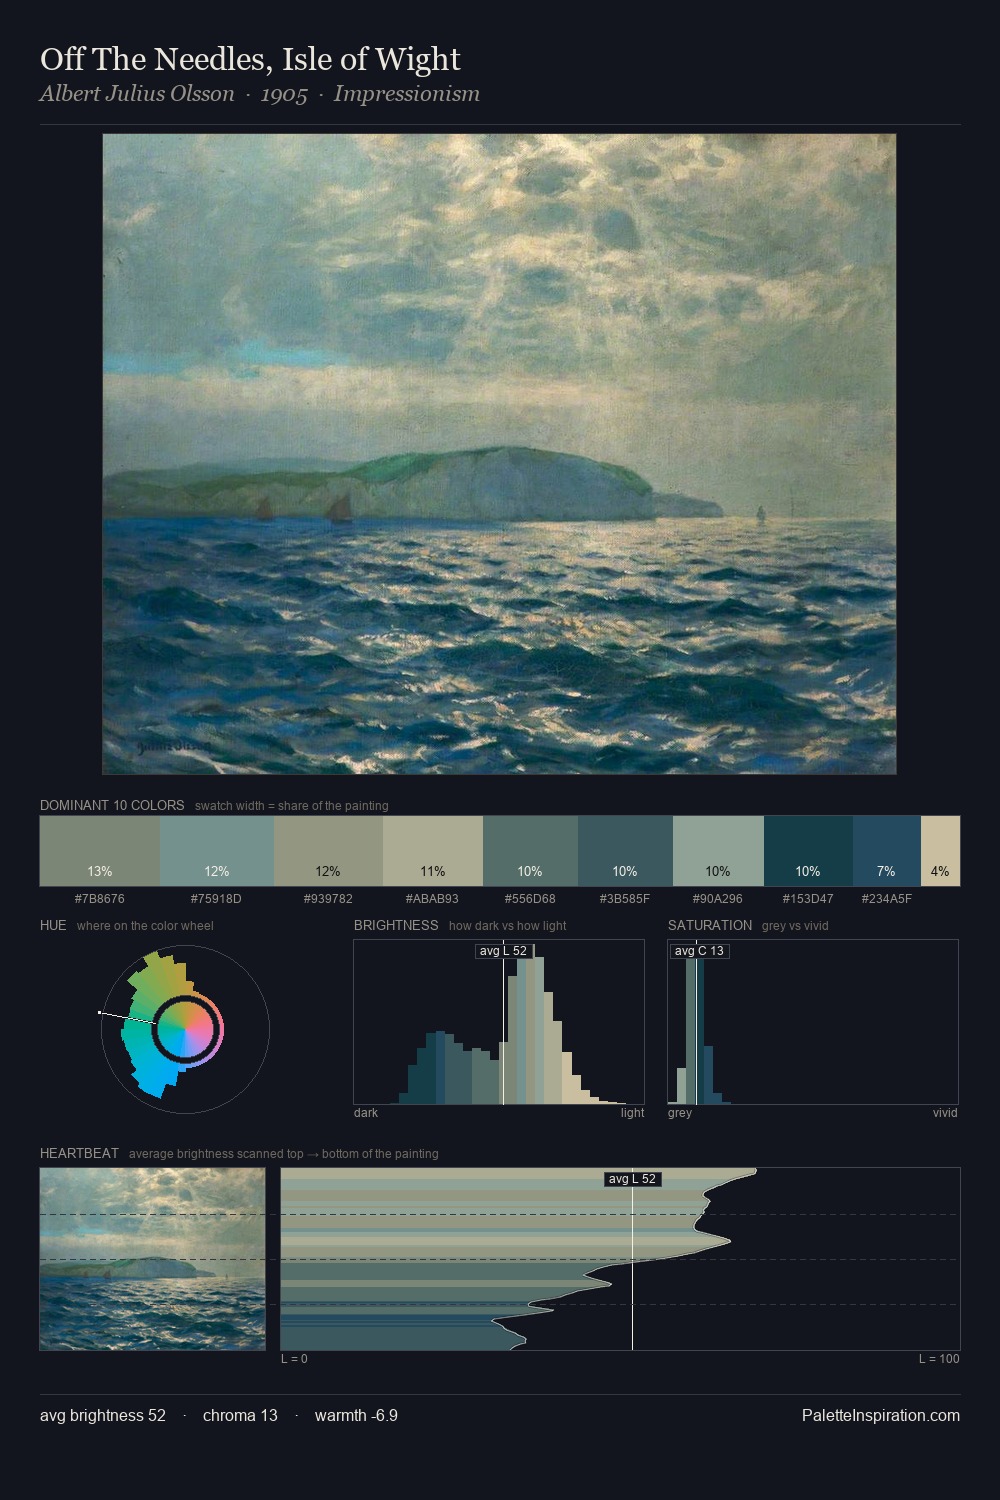The height and width of the screenshot is (1500, 1000).
Task: Click the 'grey' axis label
Action: tap(680, 1113)
